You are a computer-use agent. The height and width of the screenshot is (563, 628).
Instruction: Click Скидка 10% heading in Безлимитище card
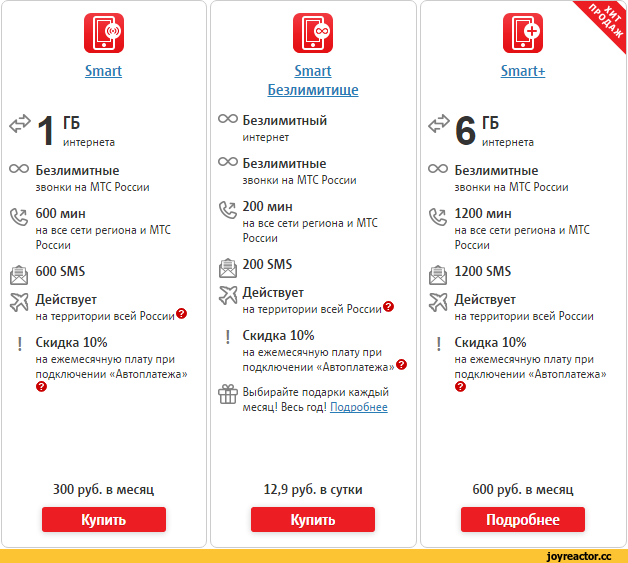pos(278,335)
